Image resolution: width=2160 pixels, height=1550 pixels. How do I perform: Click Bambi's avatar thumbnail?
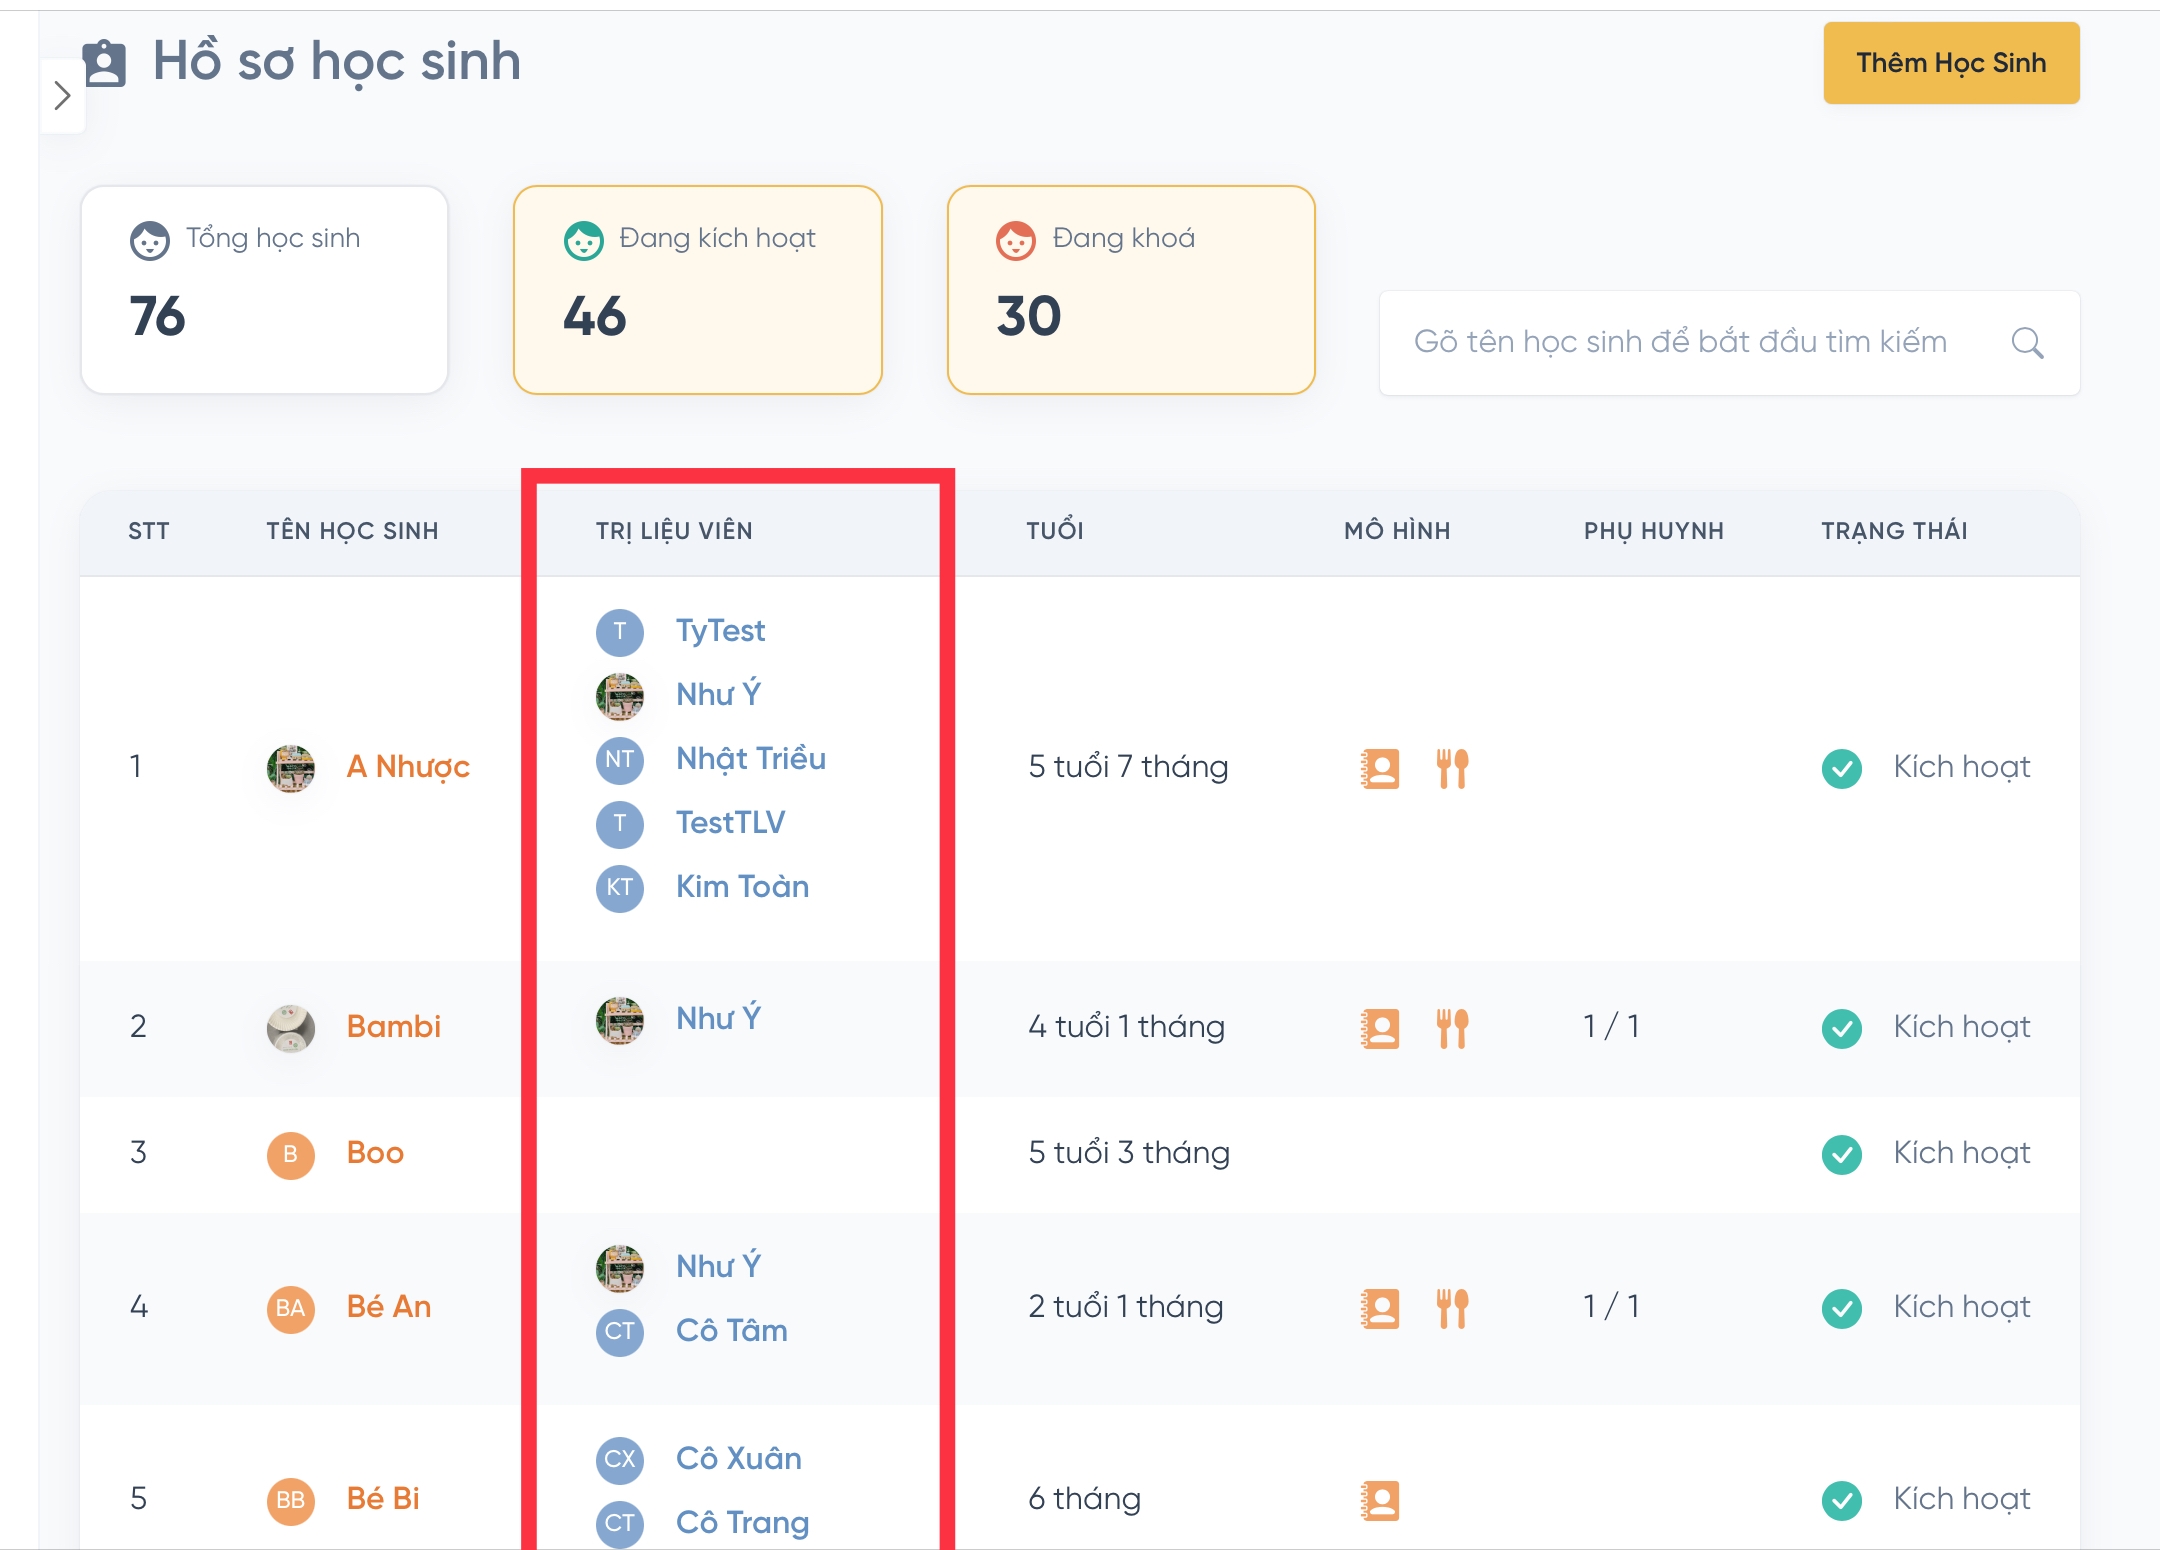290,1028
